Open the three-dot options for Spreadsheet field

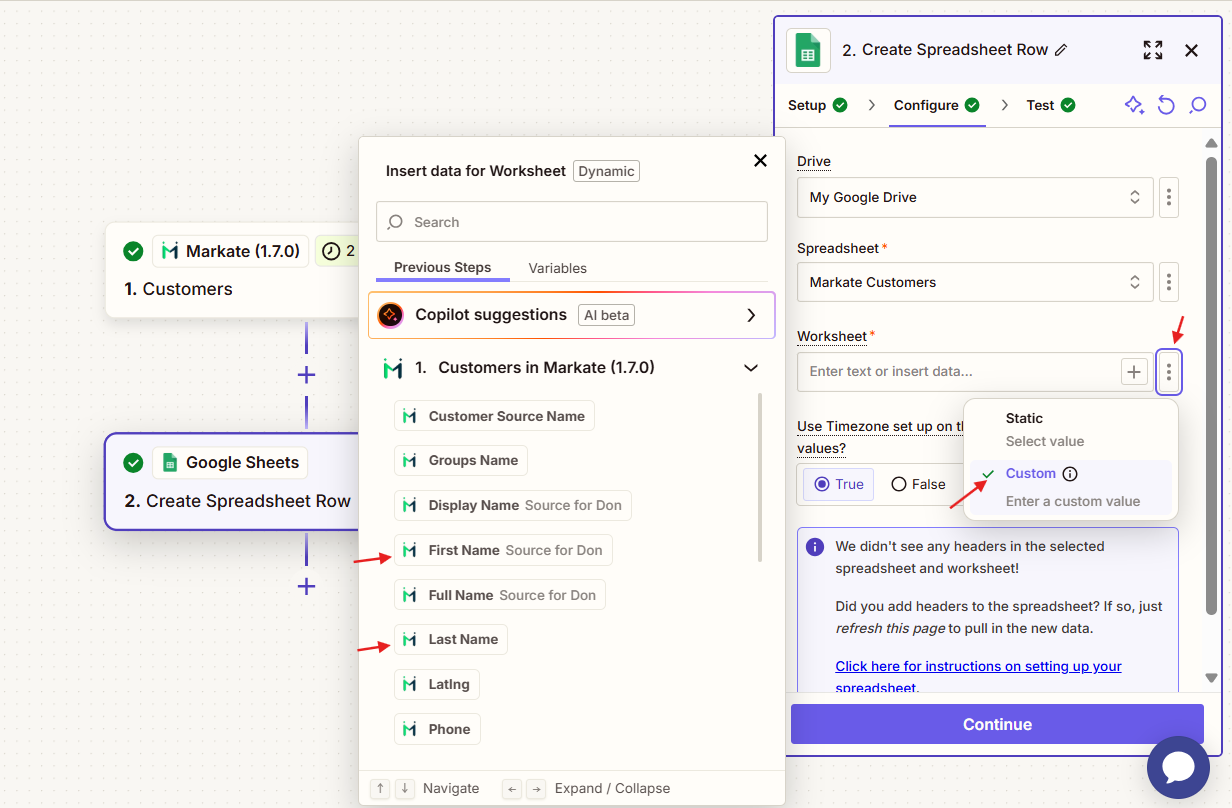pos(1169,282)
